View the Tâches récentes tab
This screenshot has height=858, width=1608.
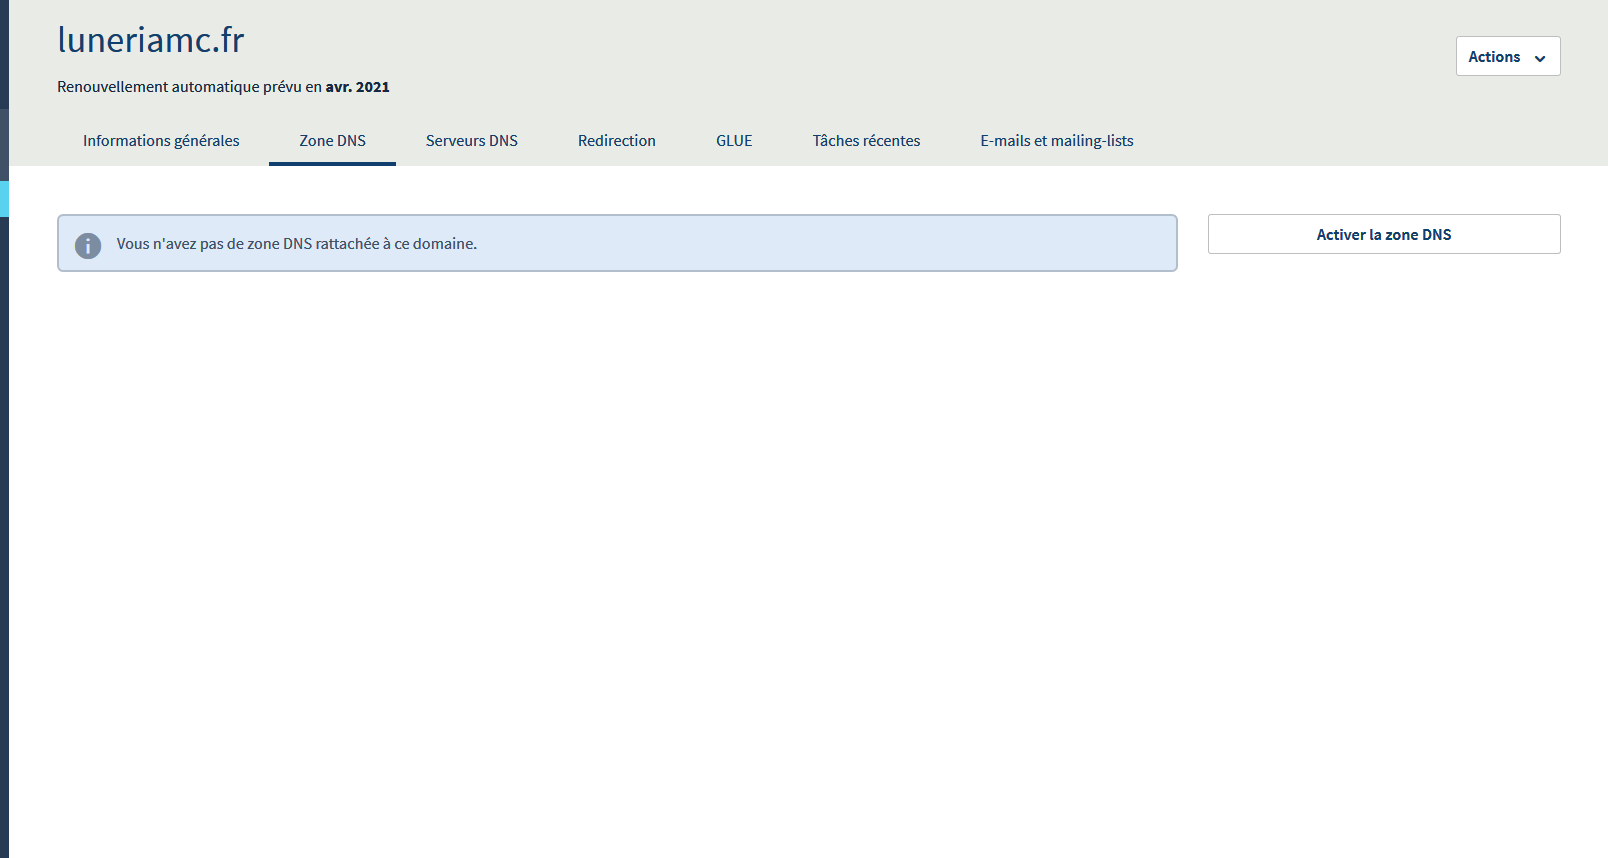click(866, 141)
